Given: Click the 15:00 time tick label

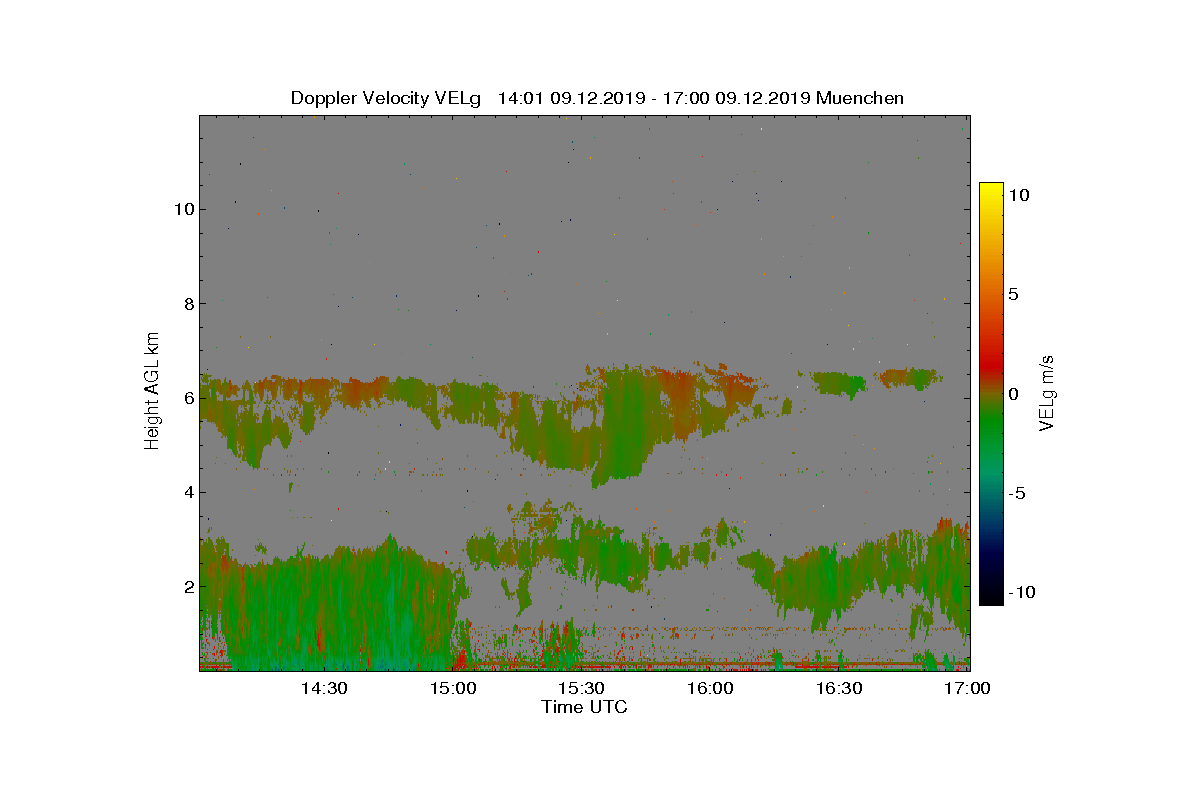Looking at the screenshot, I should tap(453, 688).
